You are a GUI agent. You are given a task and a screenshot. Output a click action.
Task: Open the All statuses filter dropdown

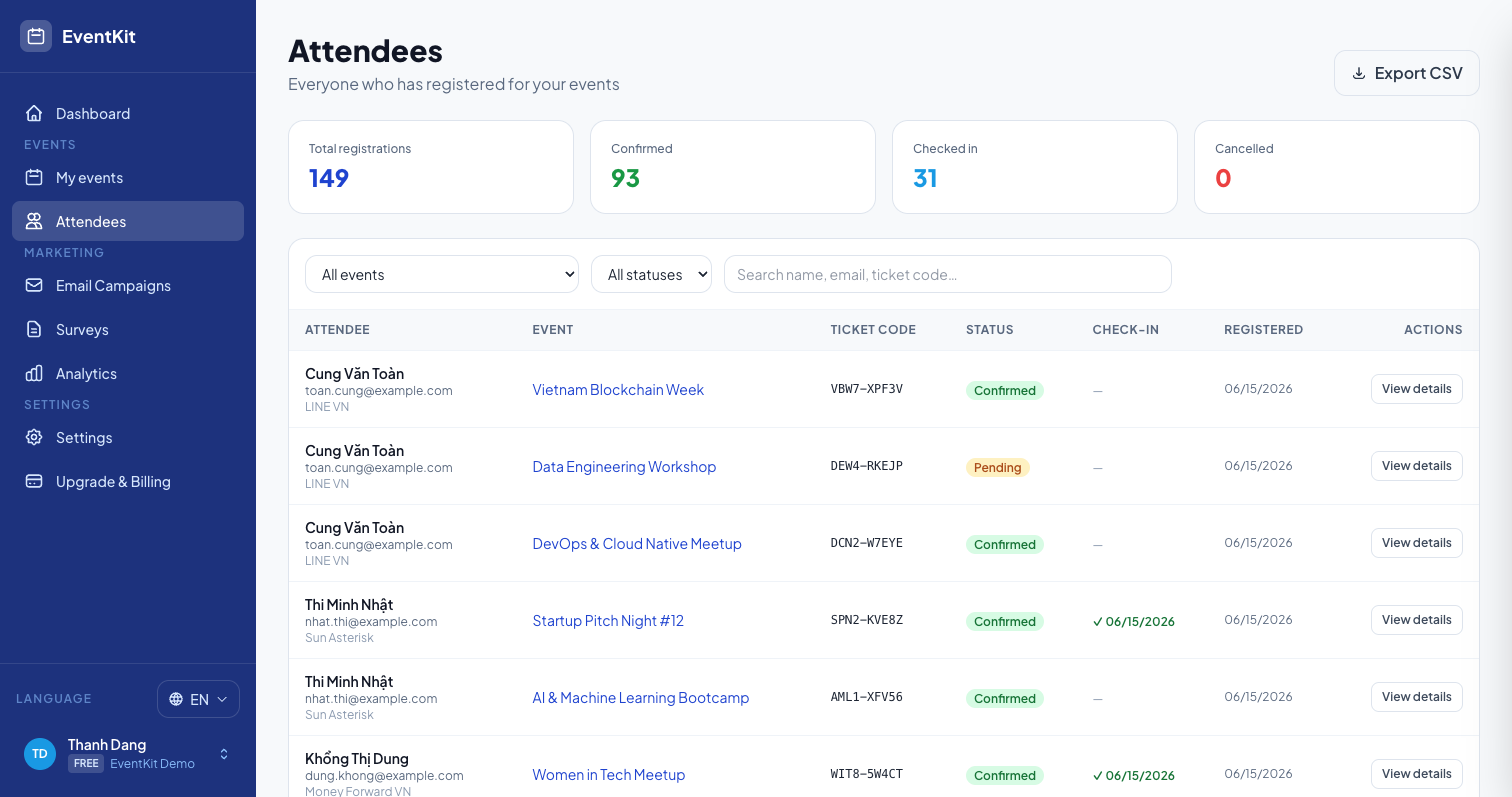coord(651,274)
